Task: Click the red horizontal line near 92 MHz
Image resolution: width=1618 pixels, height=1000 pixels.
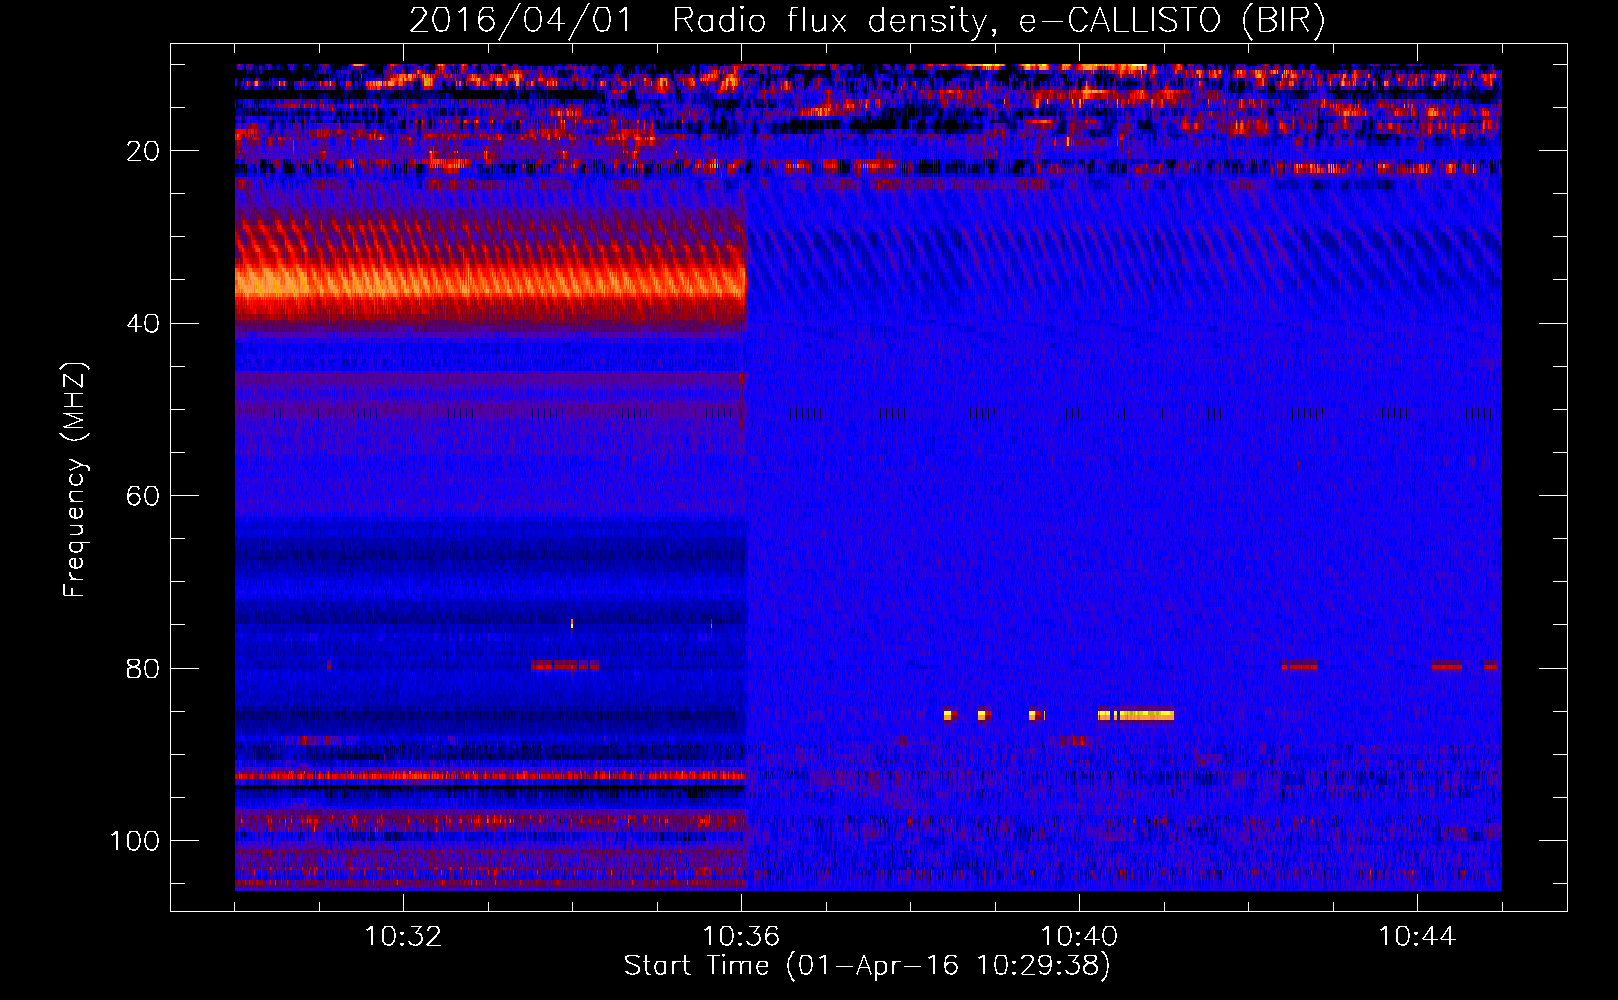Action: coord(490,775)
